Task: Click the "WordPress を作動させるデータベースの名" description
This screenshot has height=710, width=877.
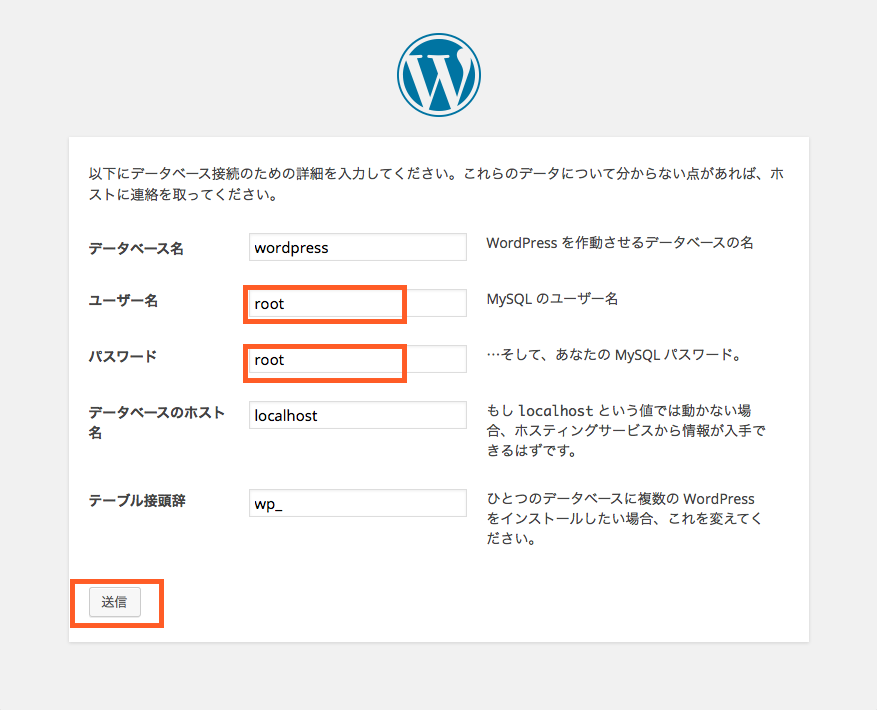Action: coord(619,243)
